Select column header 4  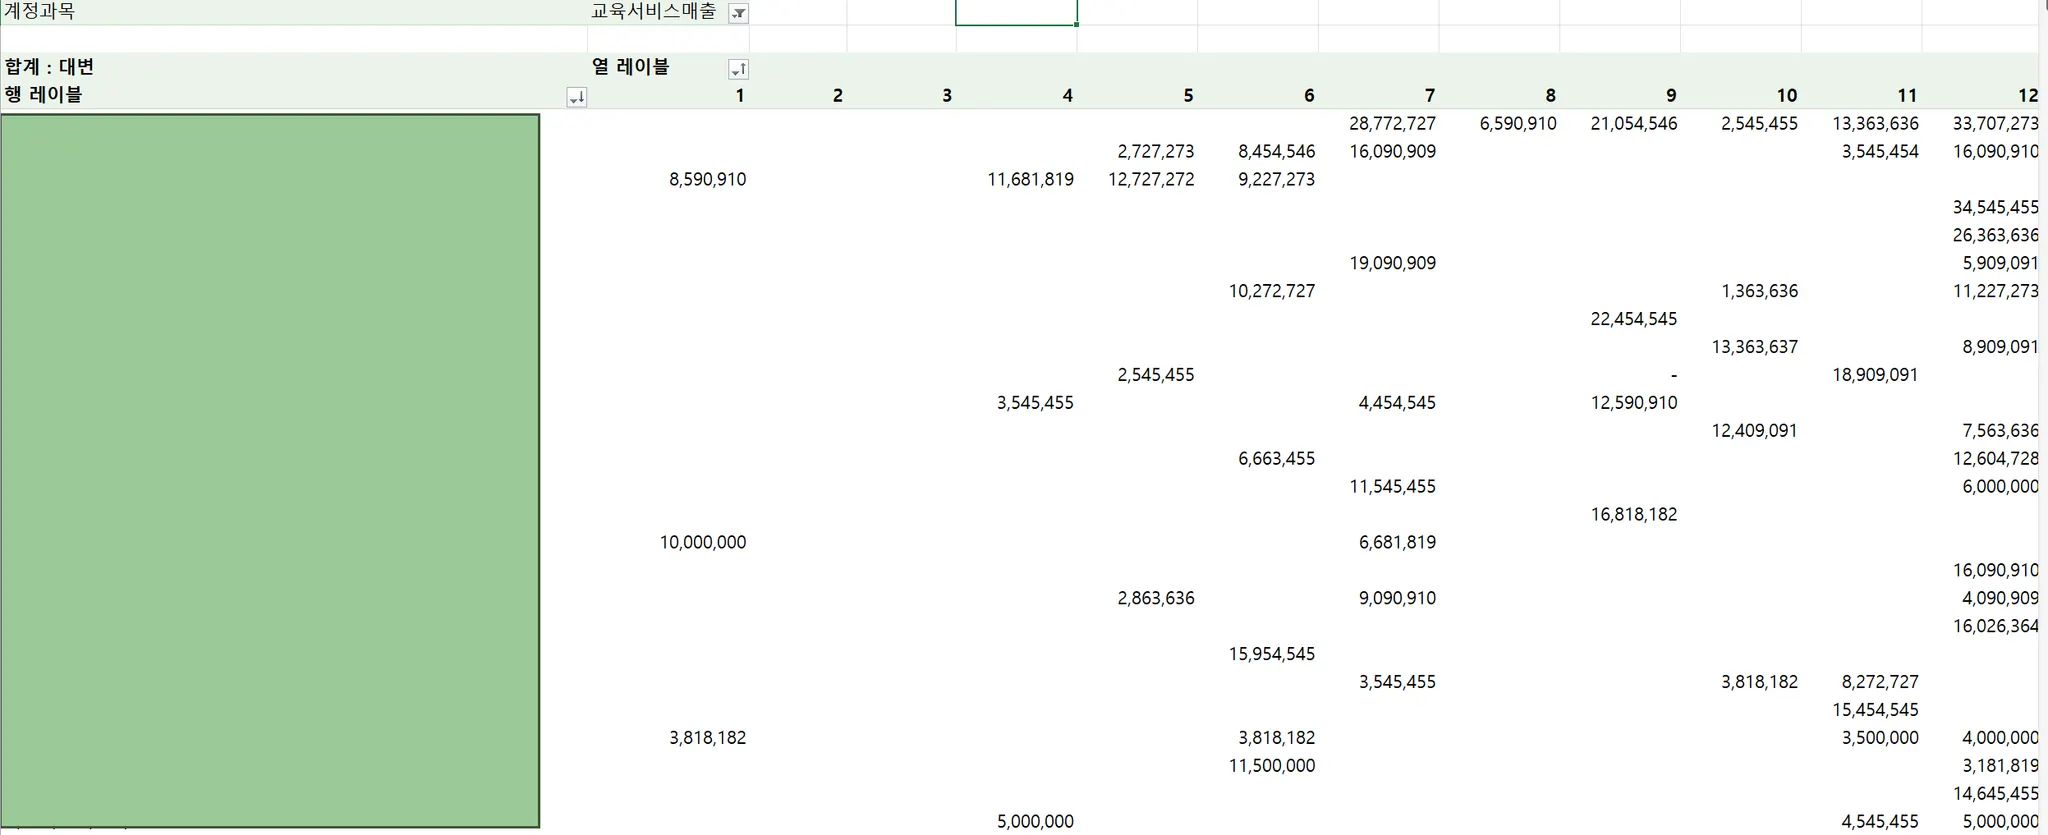point(1068,96)
